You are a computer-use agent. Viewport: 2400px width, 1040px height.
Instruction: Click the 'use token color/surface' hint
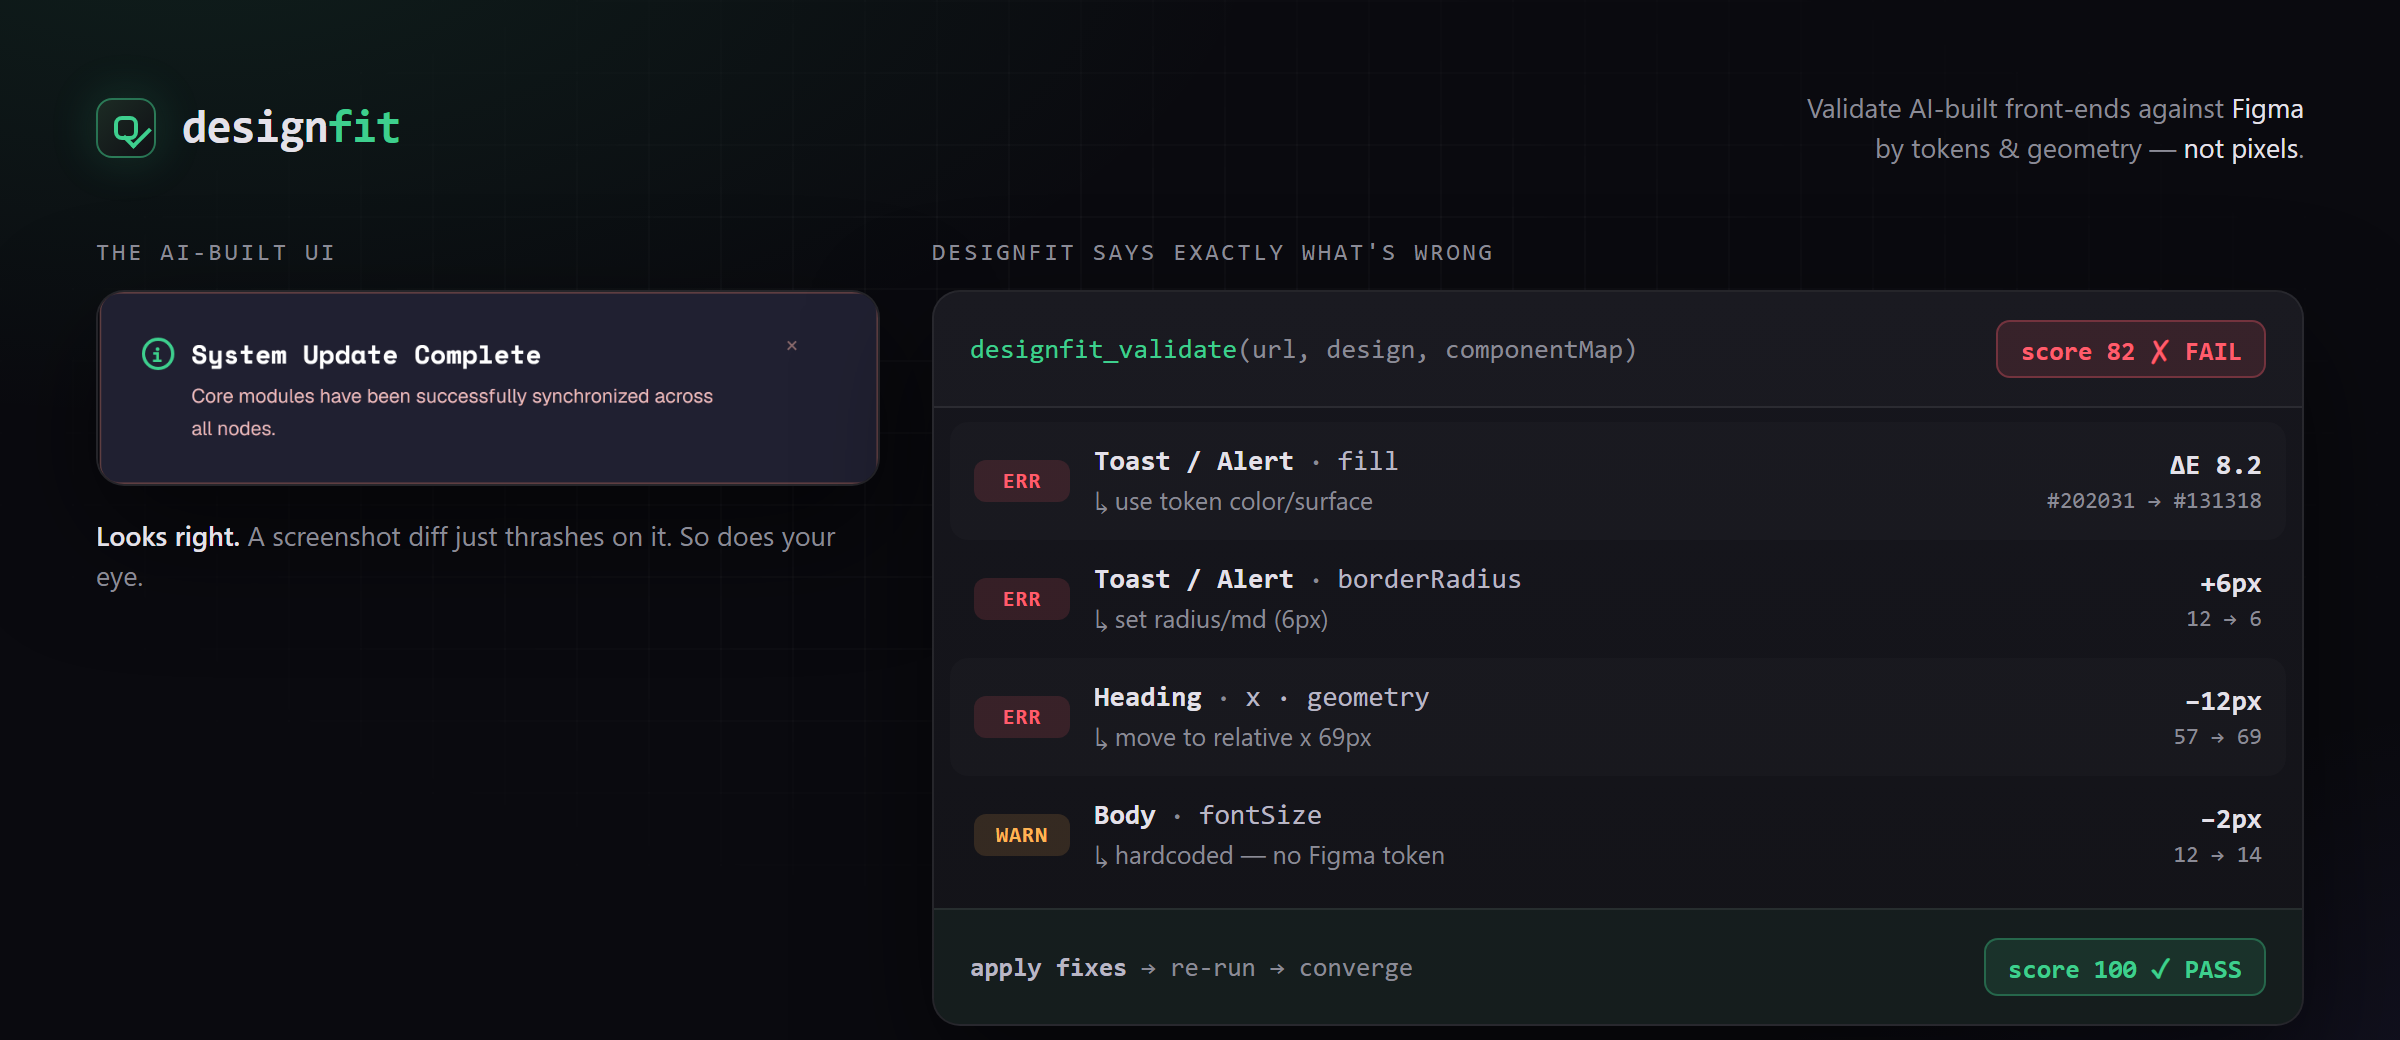1234,502
